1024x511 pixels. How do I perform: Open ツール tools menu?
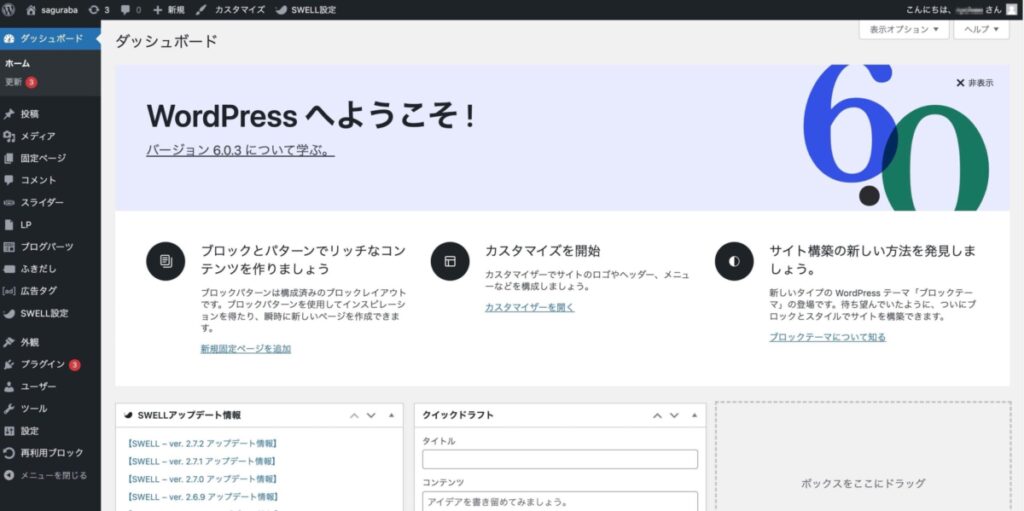point(50,408)
